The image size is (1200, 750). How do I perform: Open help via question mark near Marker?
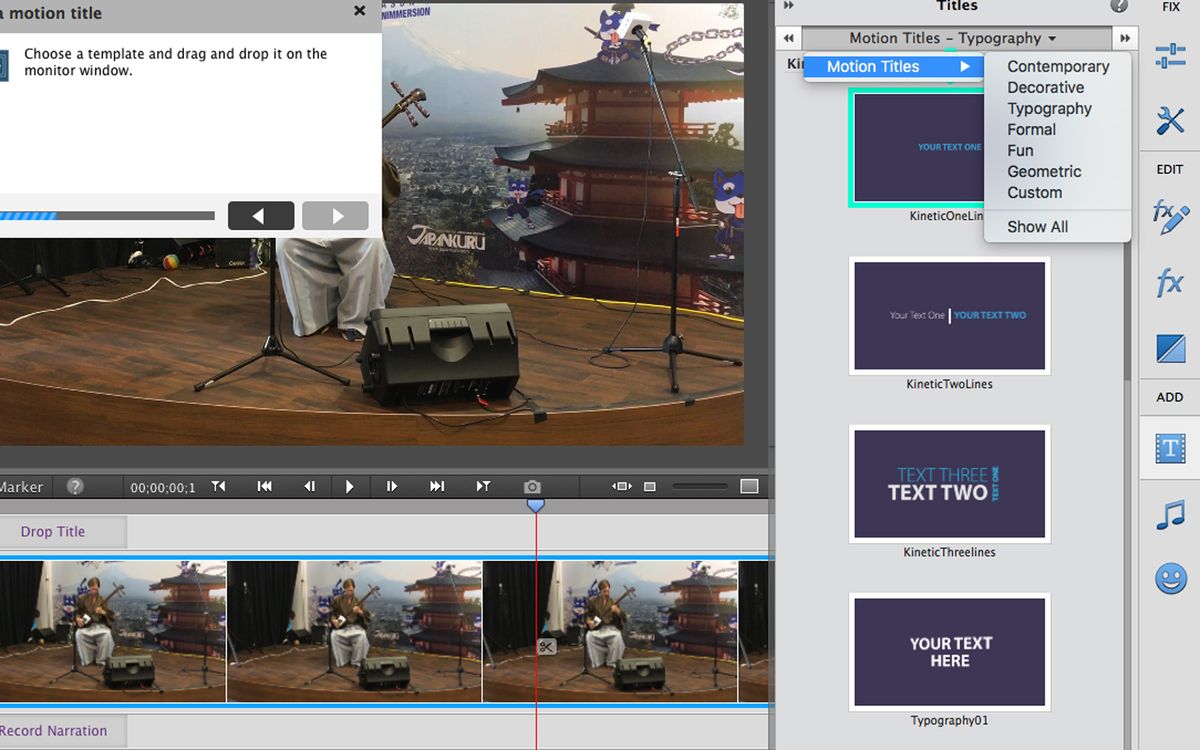pyautogui.click(x=74, y=487)
